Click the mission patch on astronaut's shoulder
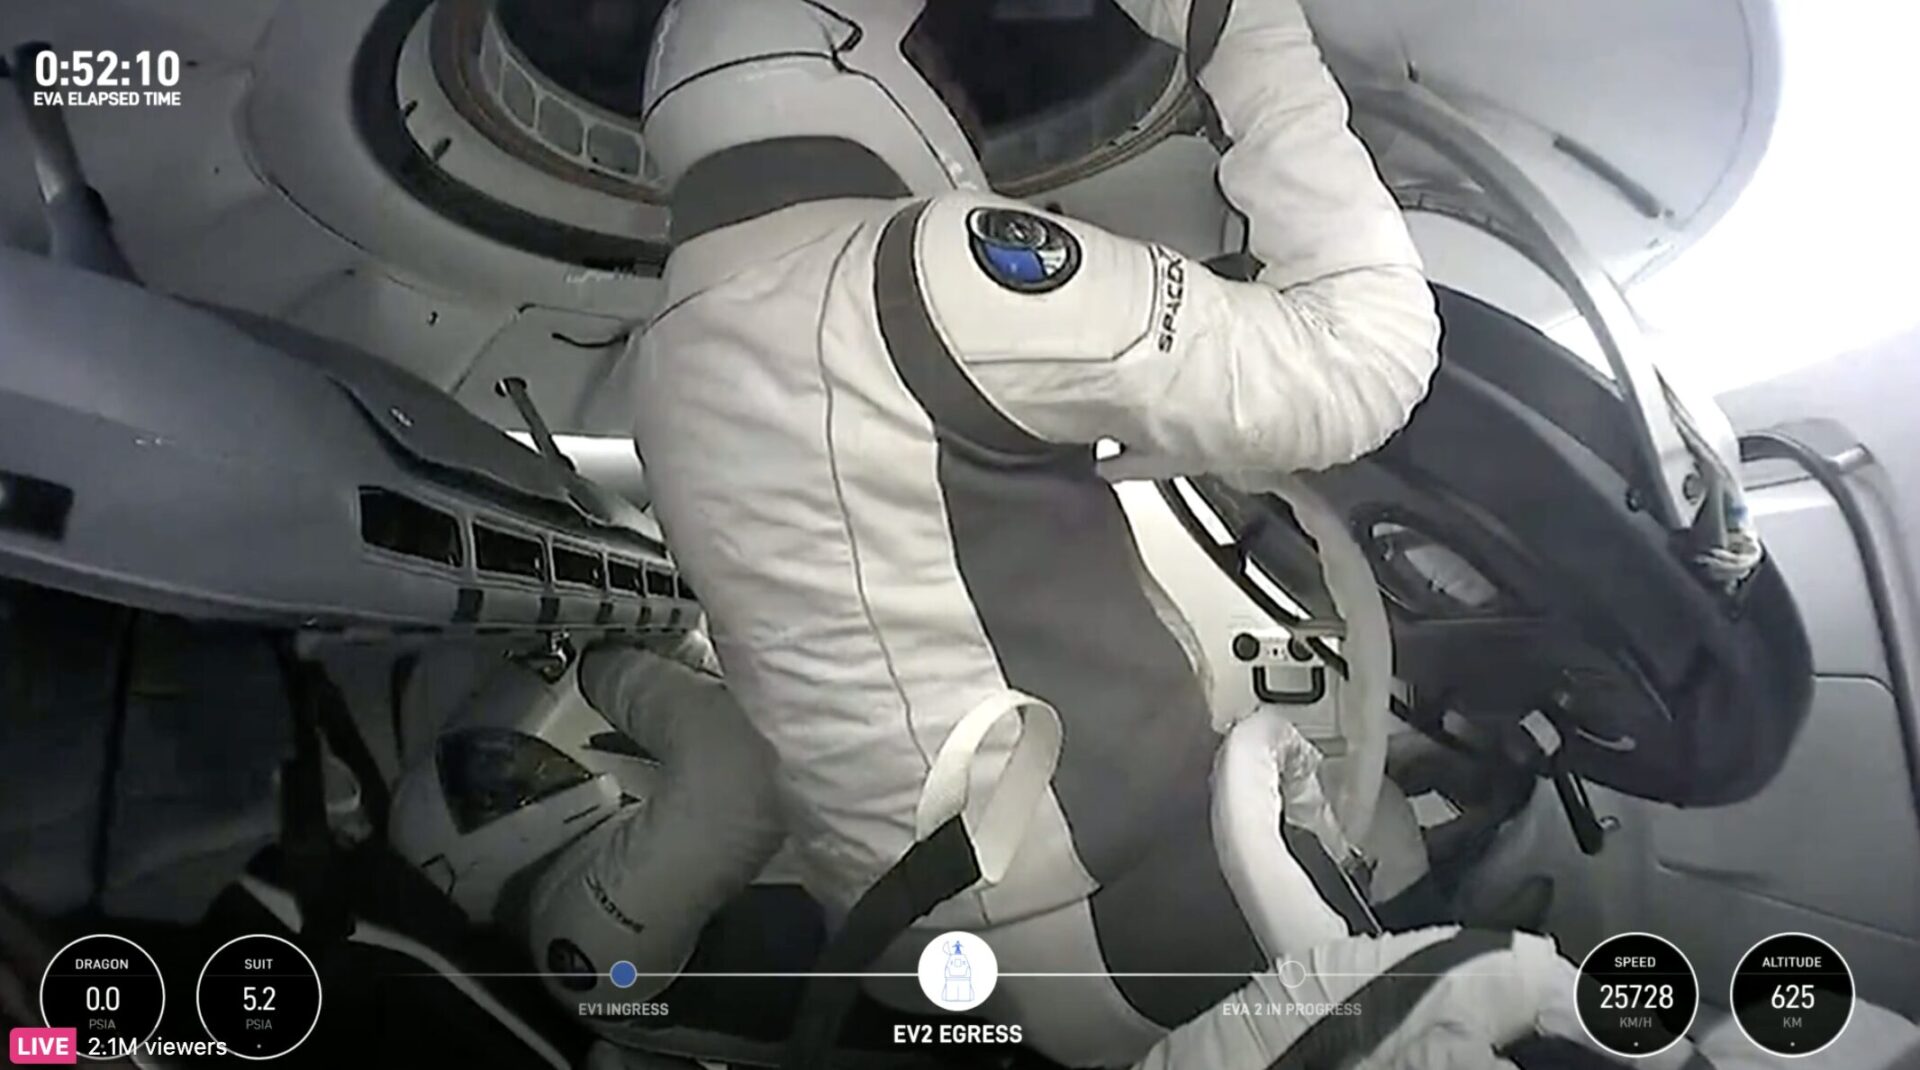 pyautogui.click(x=1022, y=250)
